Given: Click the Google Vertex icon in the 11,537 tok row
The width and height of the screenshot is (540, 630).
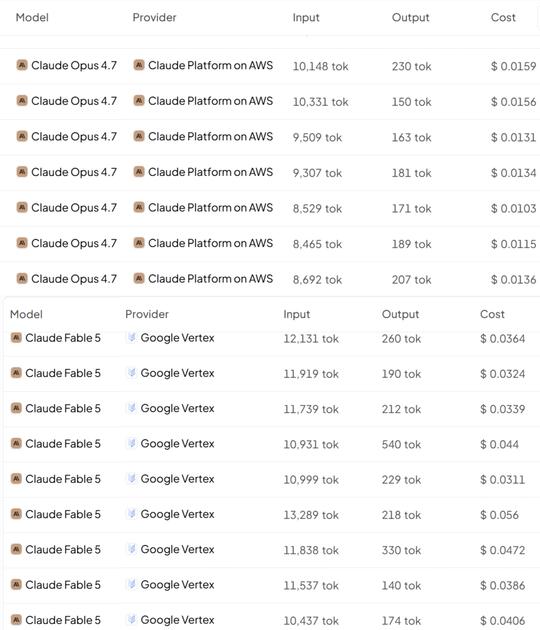Looking at the screenshot, I should [131, 584].
